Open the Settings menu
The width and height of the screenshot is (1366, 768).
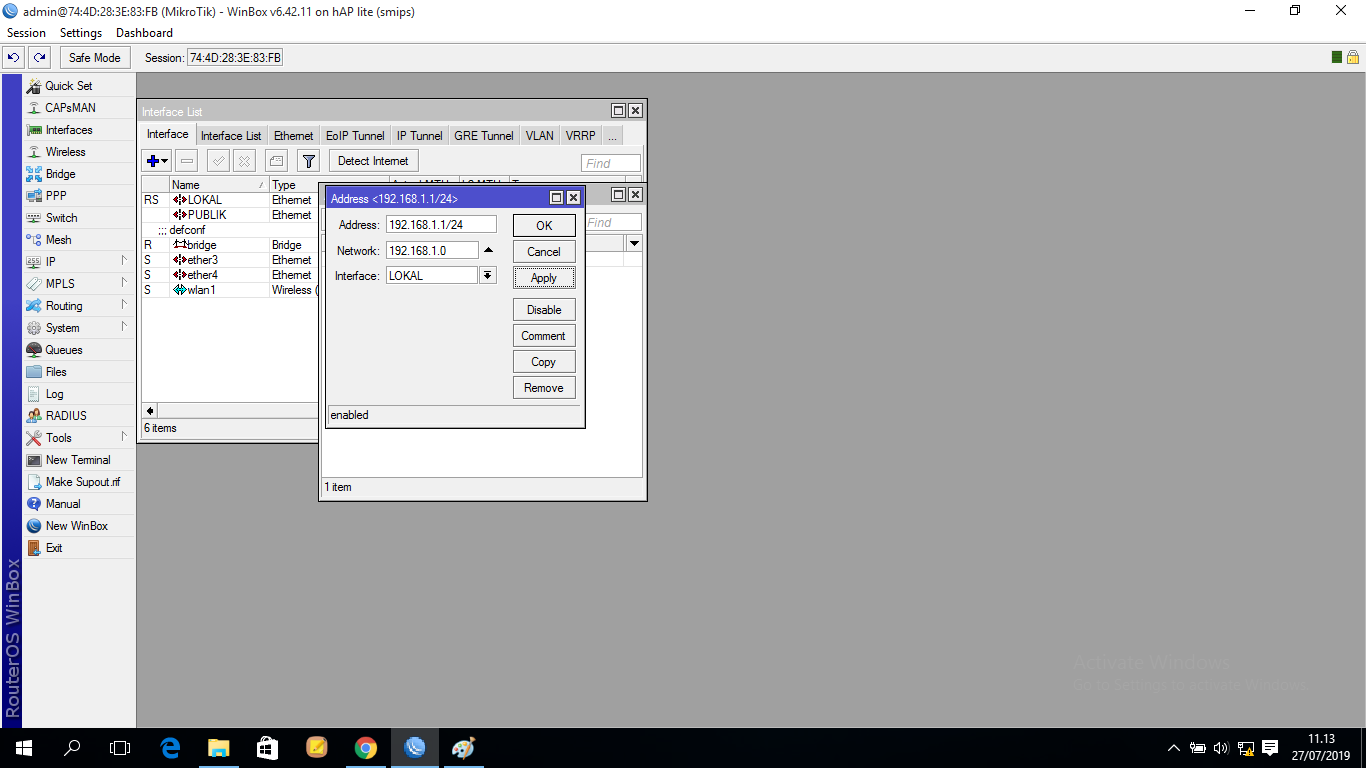pyautogui.click(x=81, y=33)
